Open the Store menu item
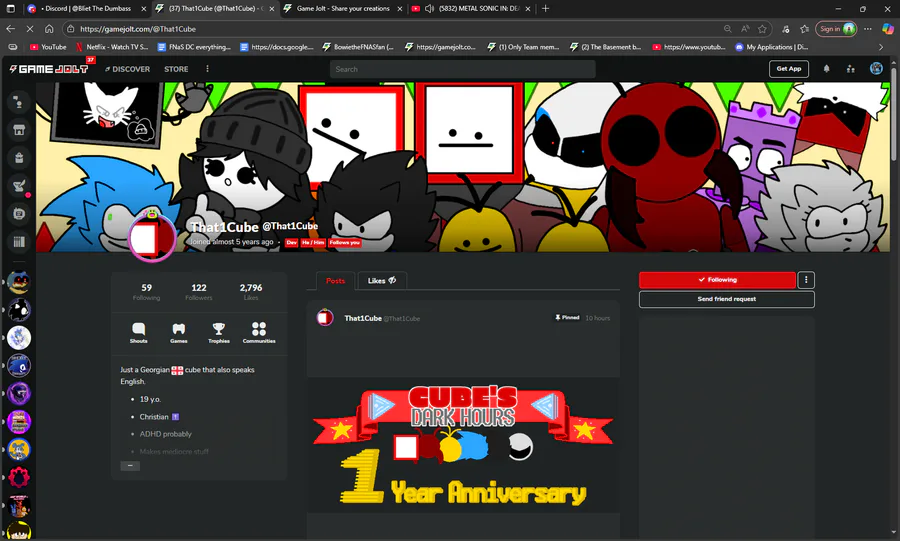Image resolution: width=900 pixels, height=541 pixels. (176, 69)
